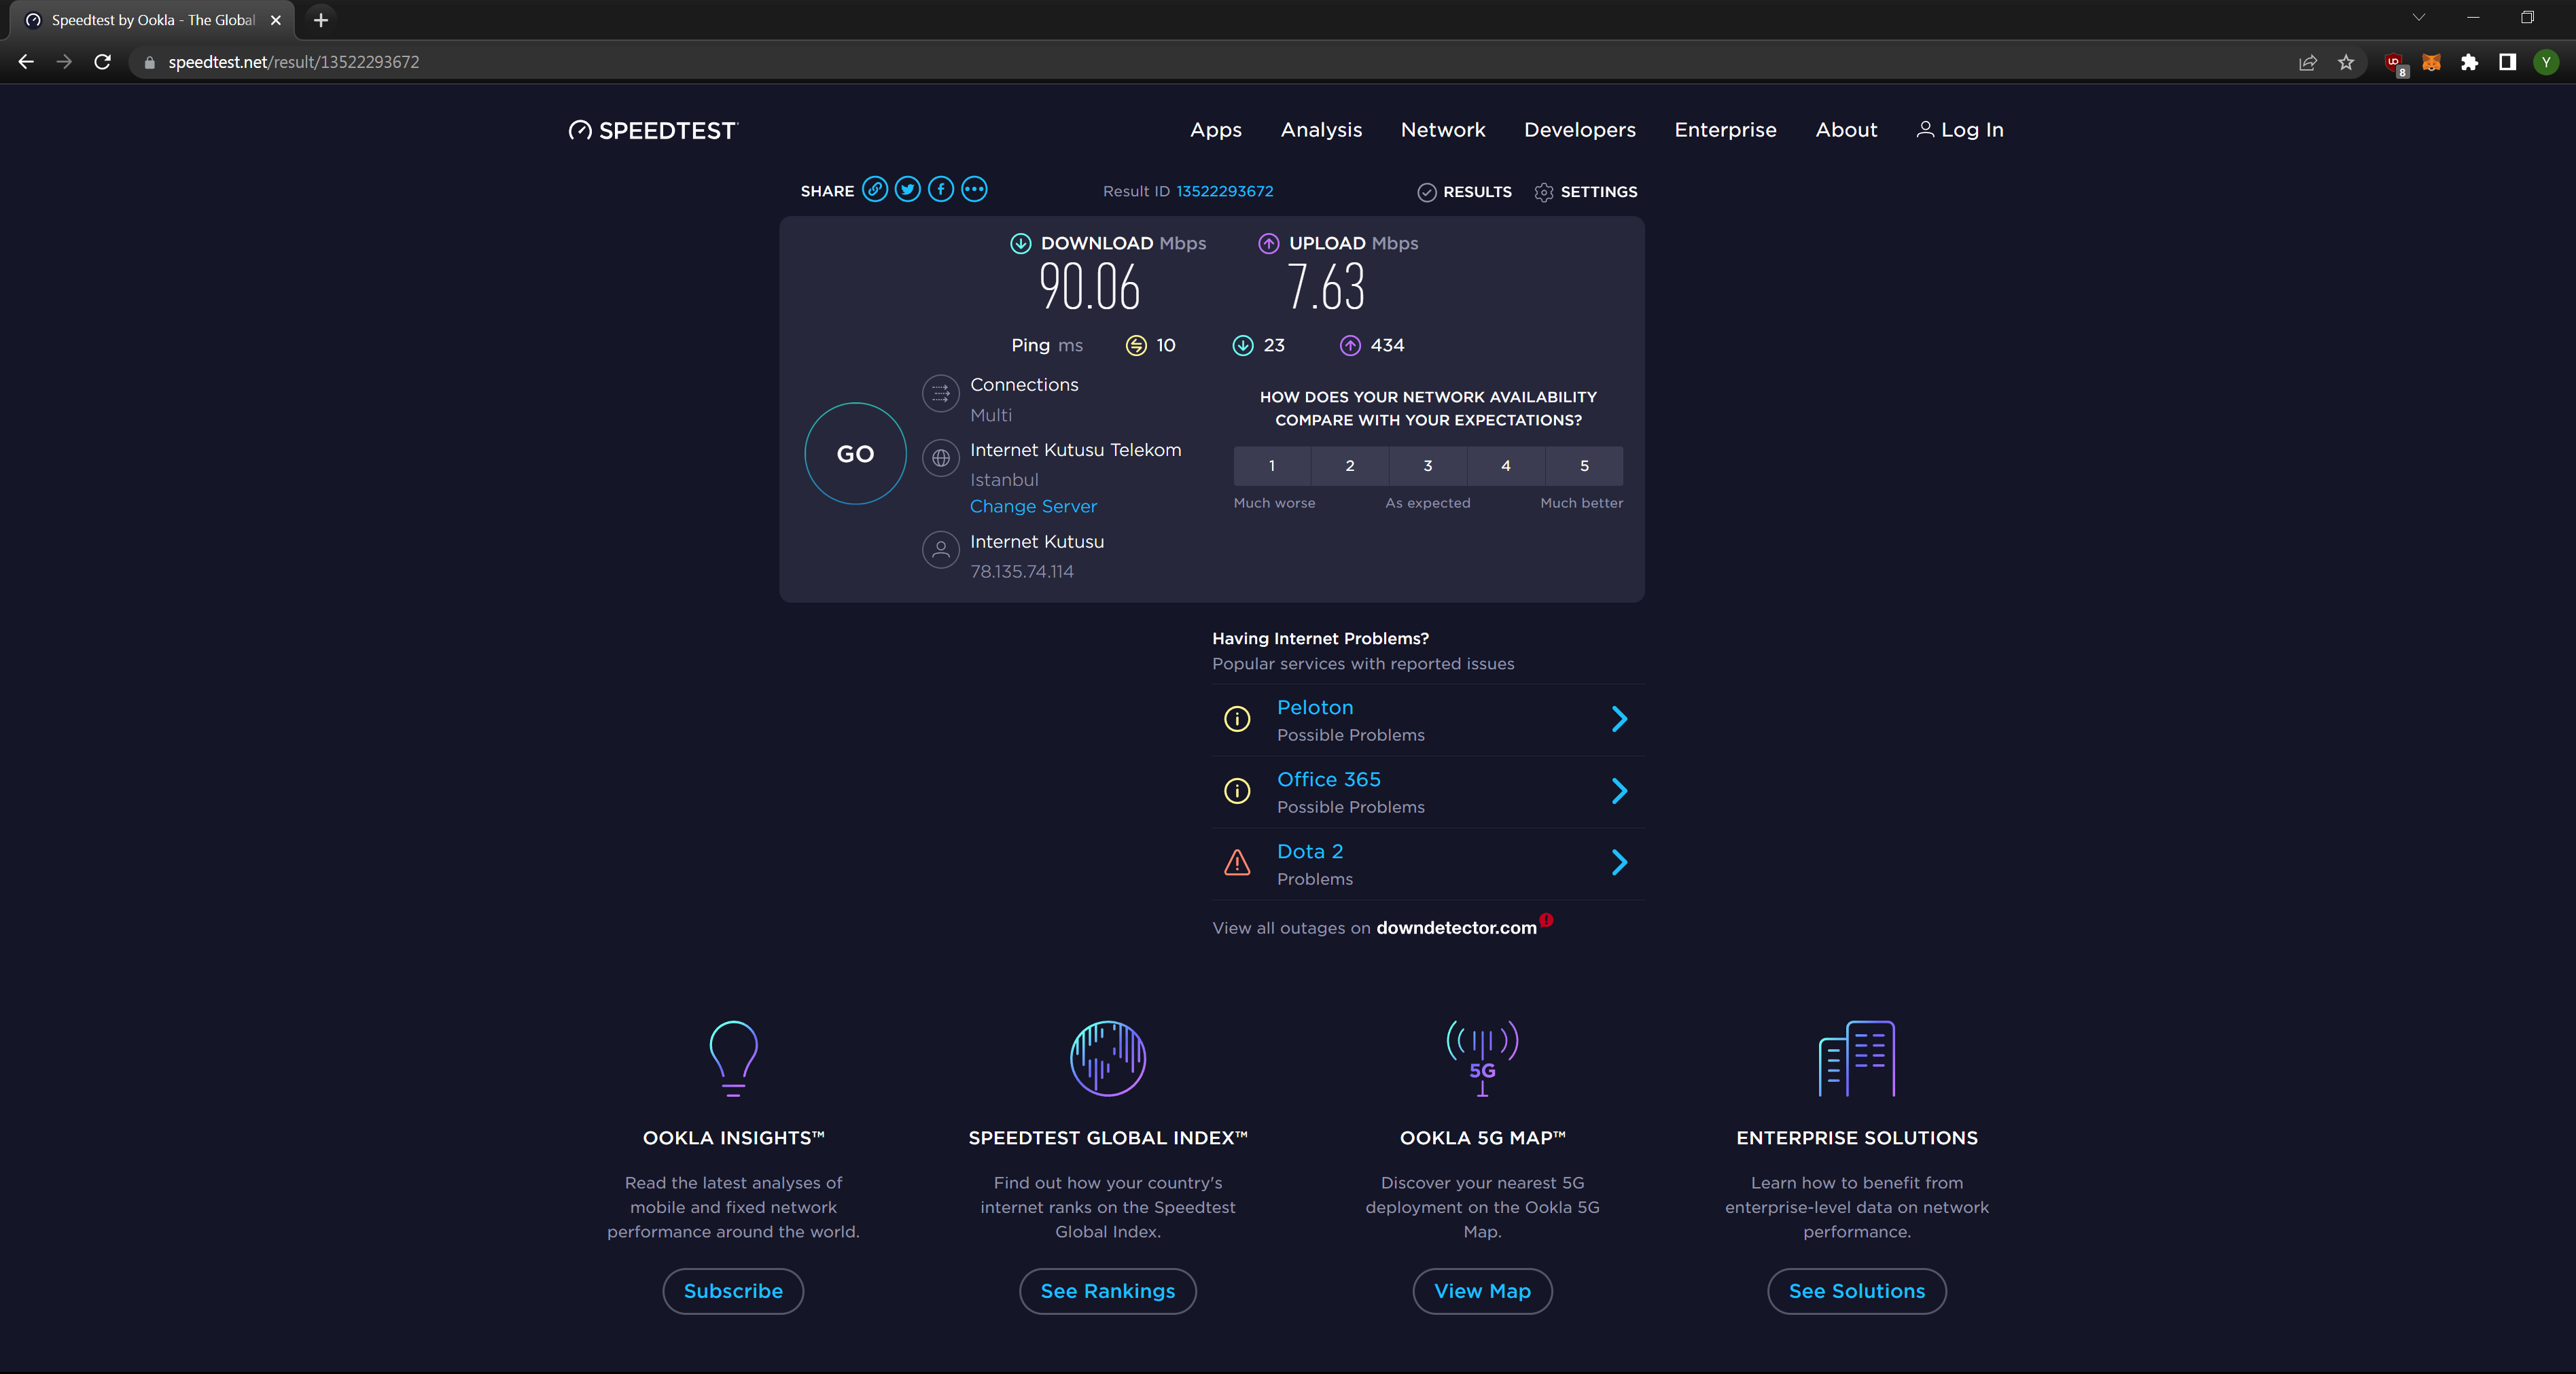Click the download latency icon beside 23
Image resolution: width=2576 pixels, height=1374 pixels.
tap(1243, 345)
